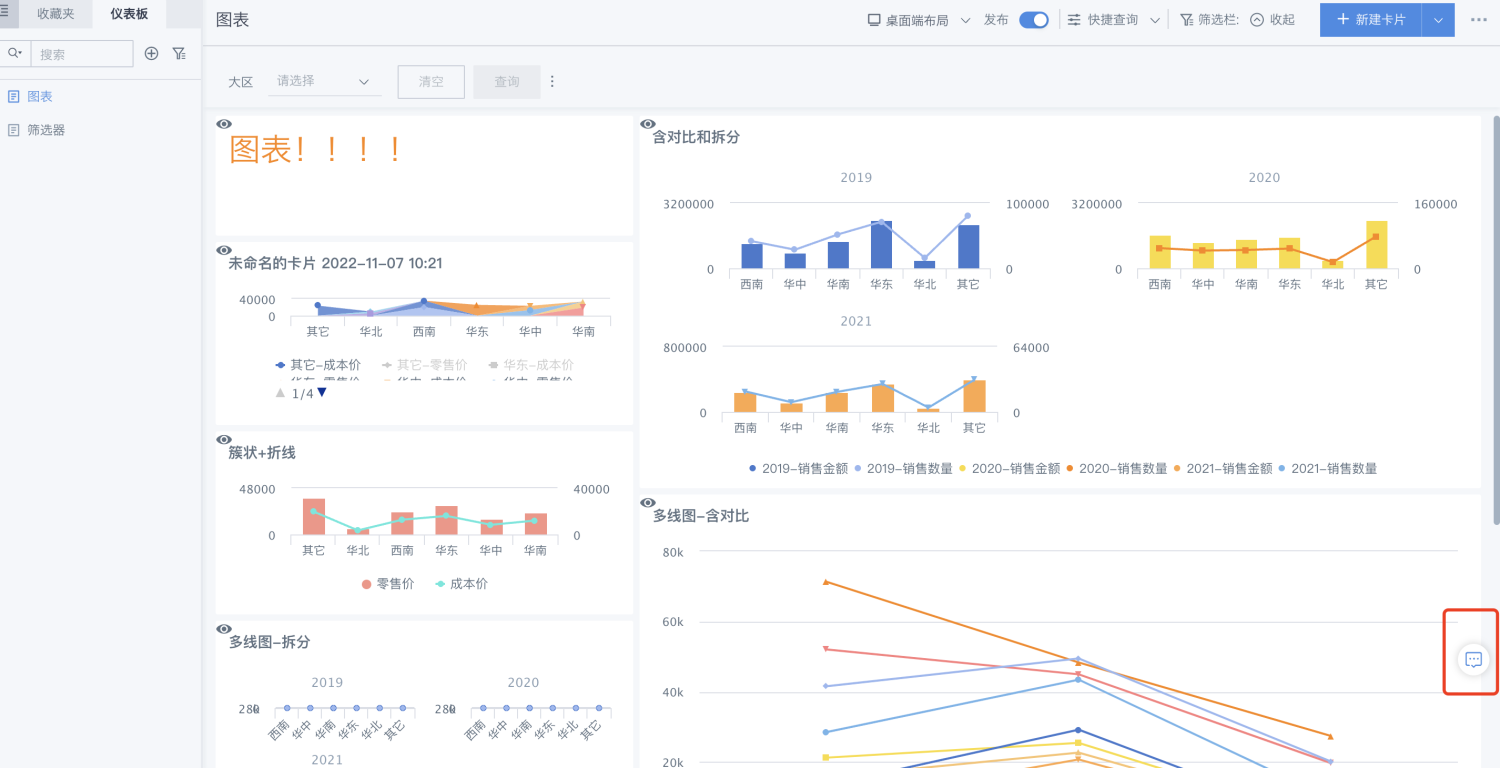The height and width of the screenshot is (768, 1500).
Task: Expand arrow next to 新建卡片 button
Action: (1438, 20)
